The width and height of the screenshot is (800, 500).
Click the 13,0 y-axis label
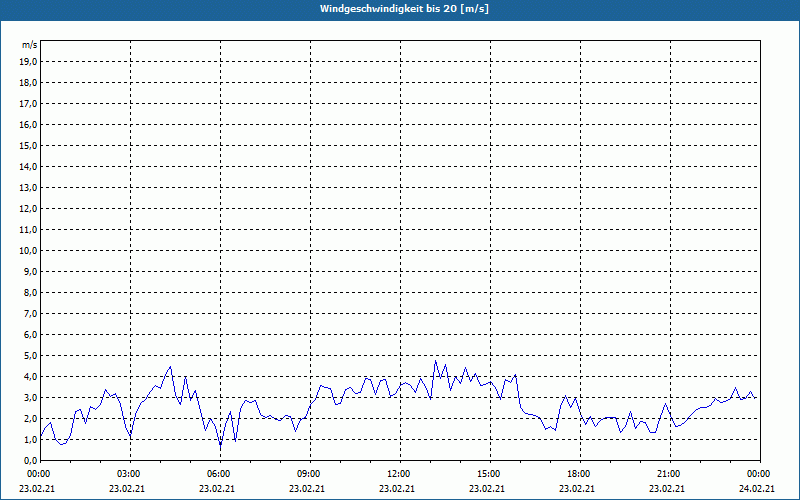tap(28, 187)
